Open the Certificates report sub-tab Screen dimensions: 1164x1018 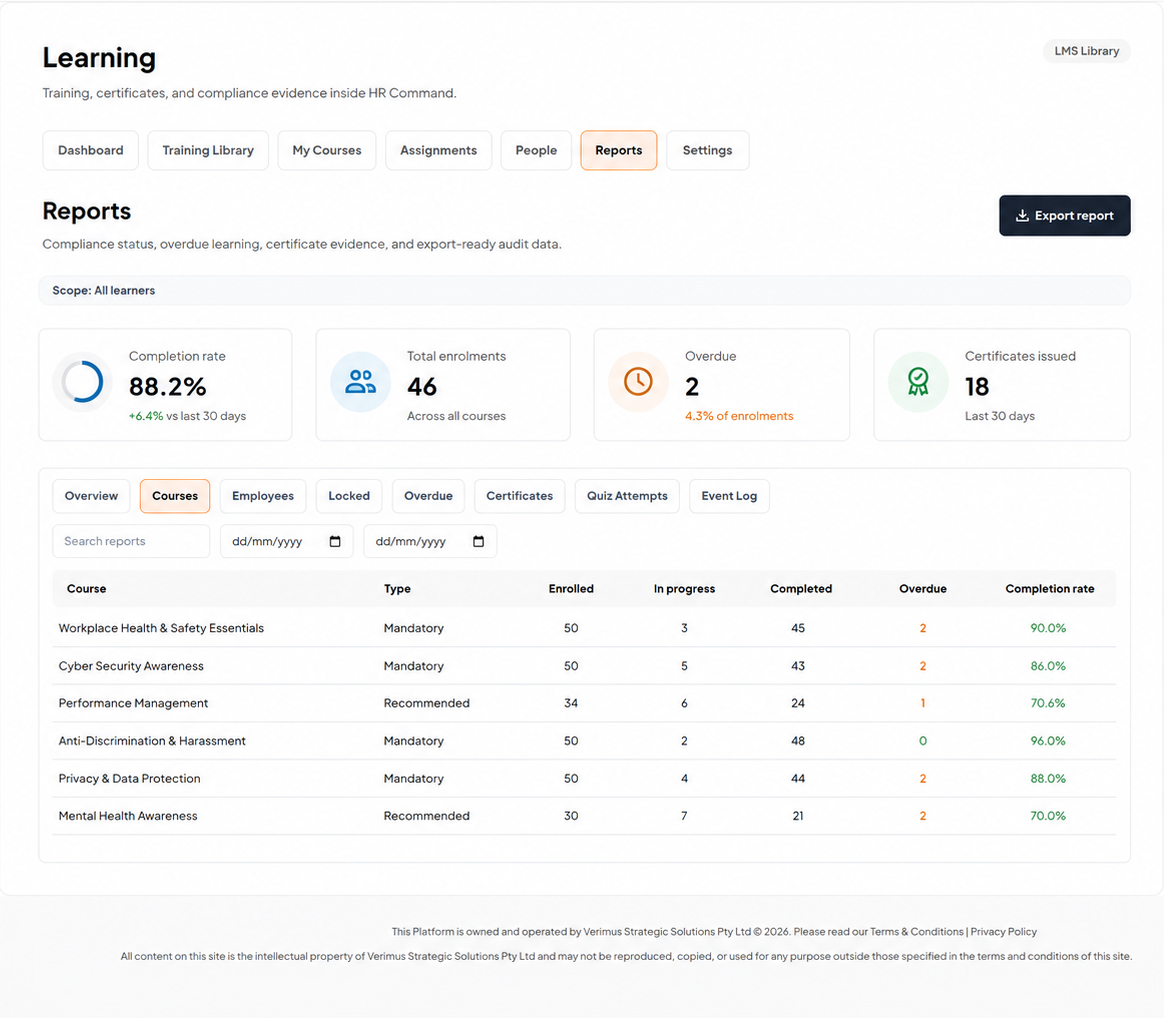pos(520,496)
